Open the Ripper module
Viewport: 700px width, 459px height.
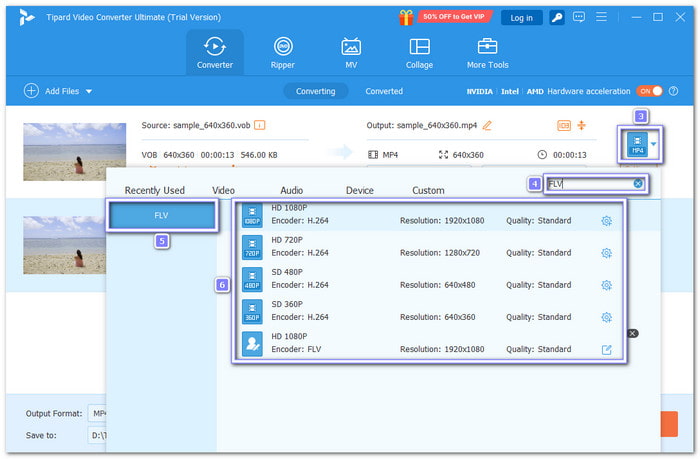tap(283, 53)
